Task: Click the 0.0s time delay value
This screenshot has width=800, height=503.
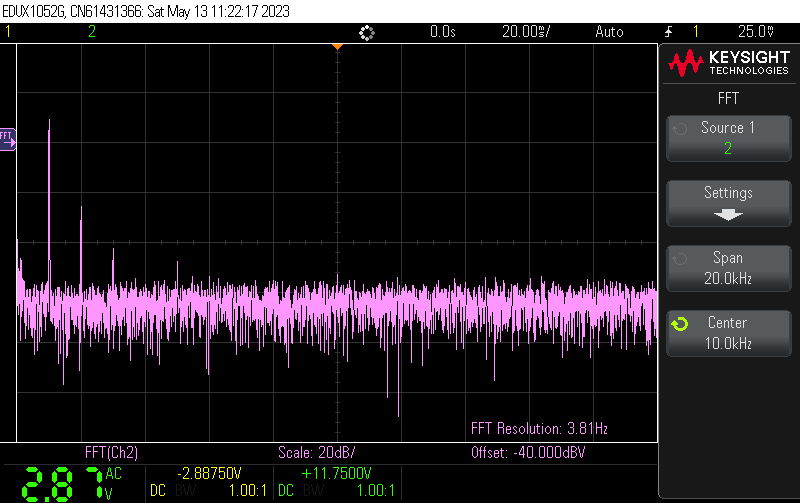Action: 442,32
